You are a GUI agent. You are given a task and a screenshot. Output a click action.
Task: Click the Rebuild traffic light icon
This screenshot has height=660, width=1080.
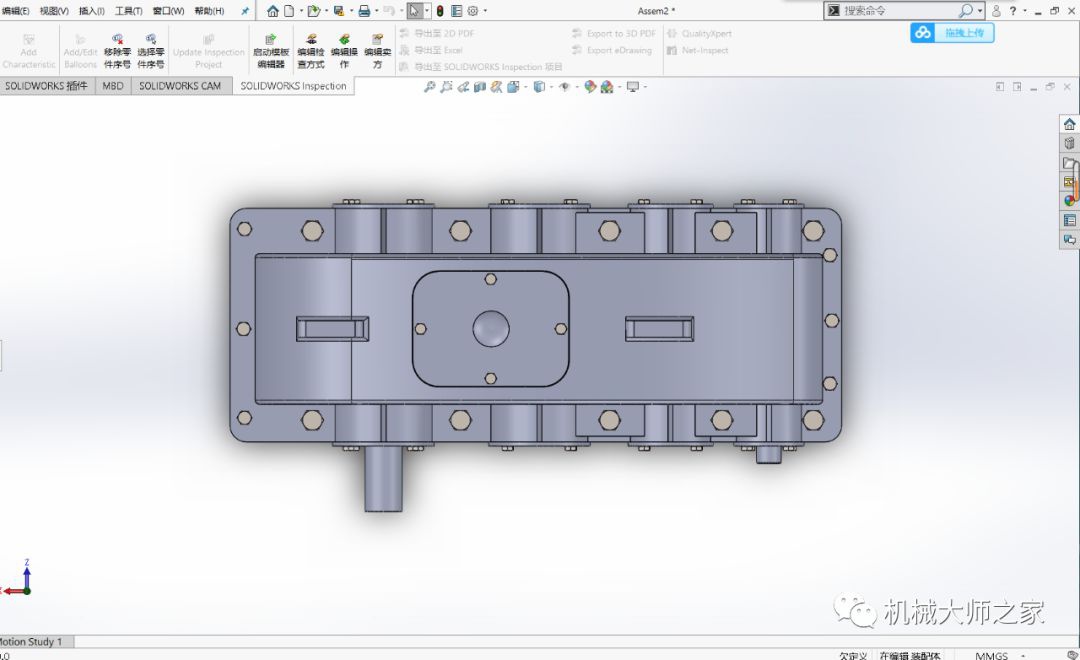440,11
